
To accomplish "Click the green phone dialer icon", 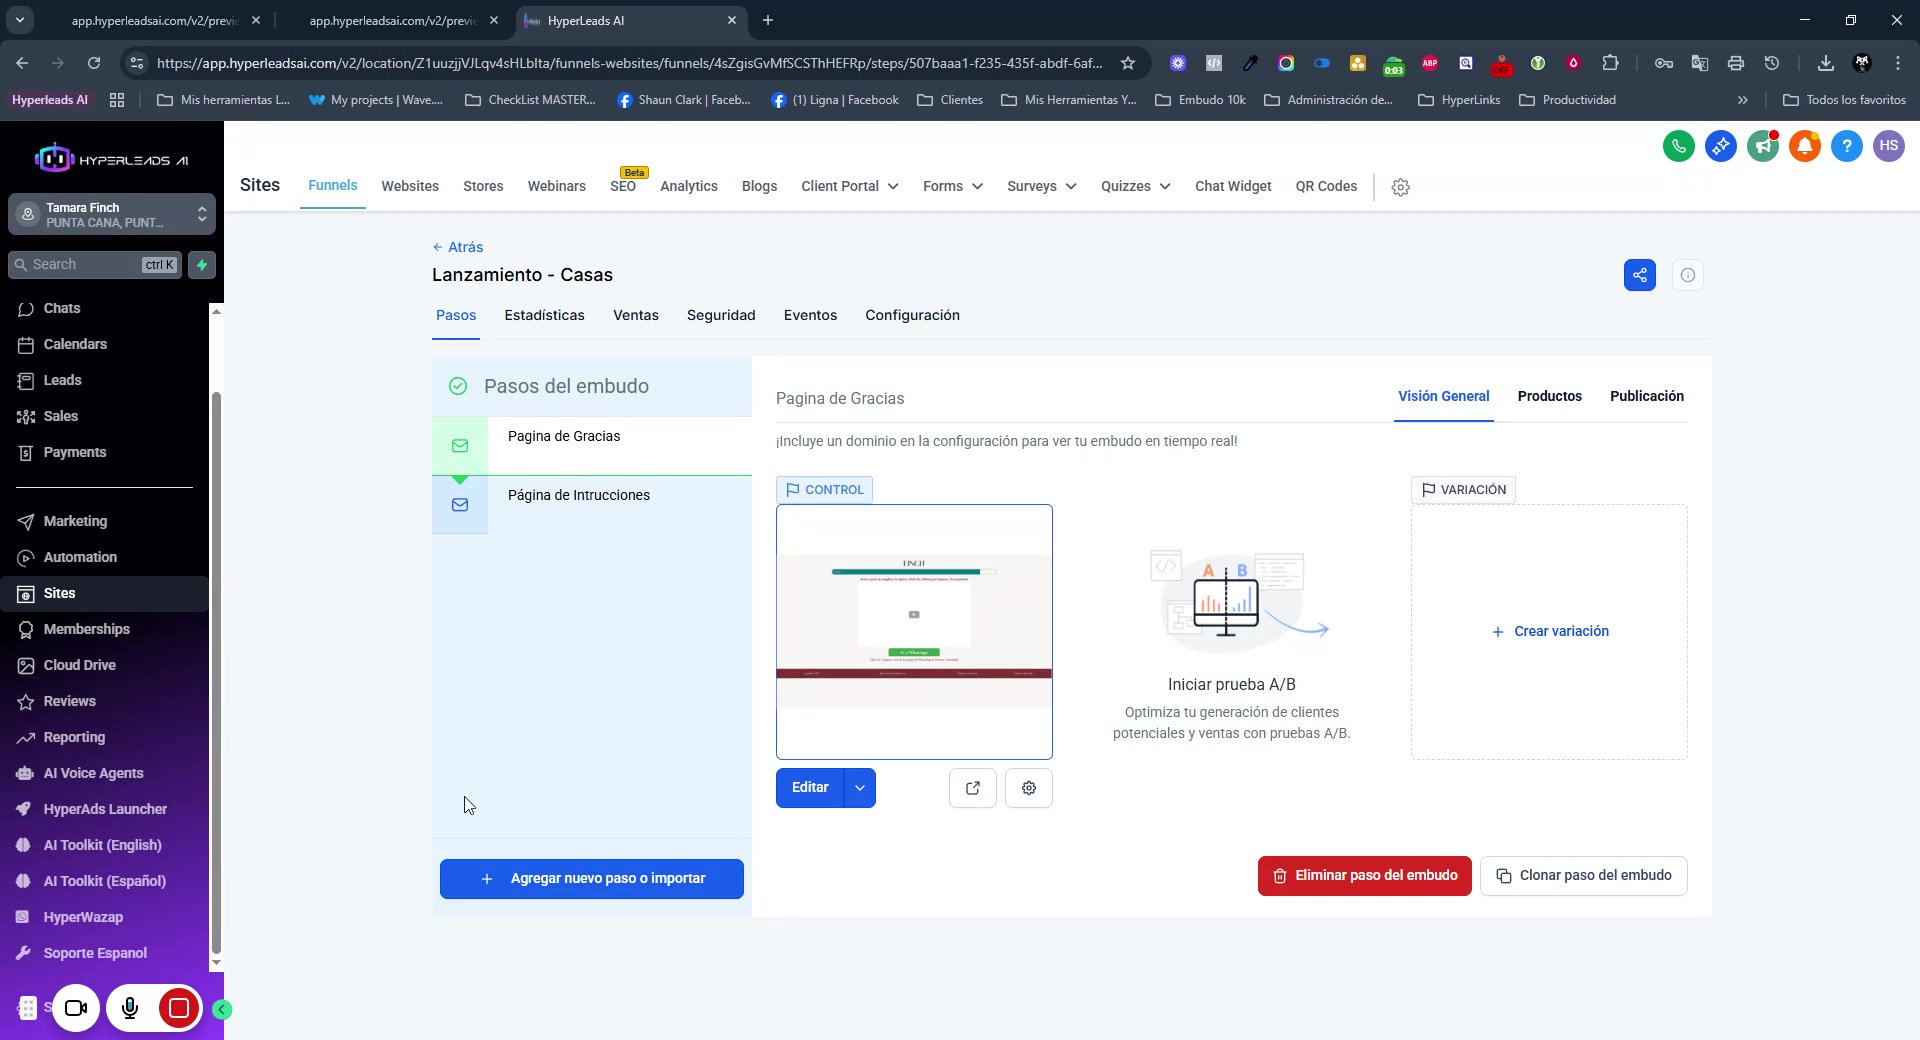I will [1678, 146].
